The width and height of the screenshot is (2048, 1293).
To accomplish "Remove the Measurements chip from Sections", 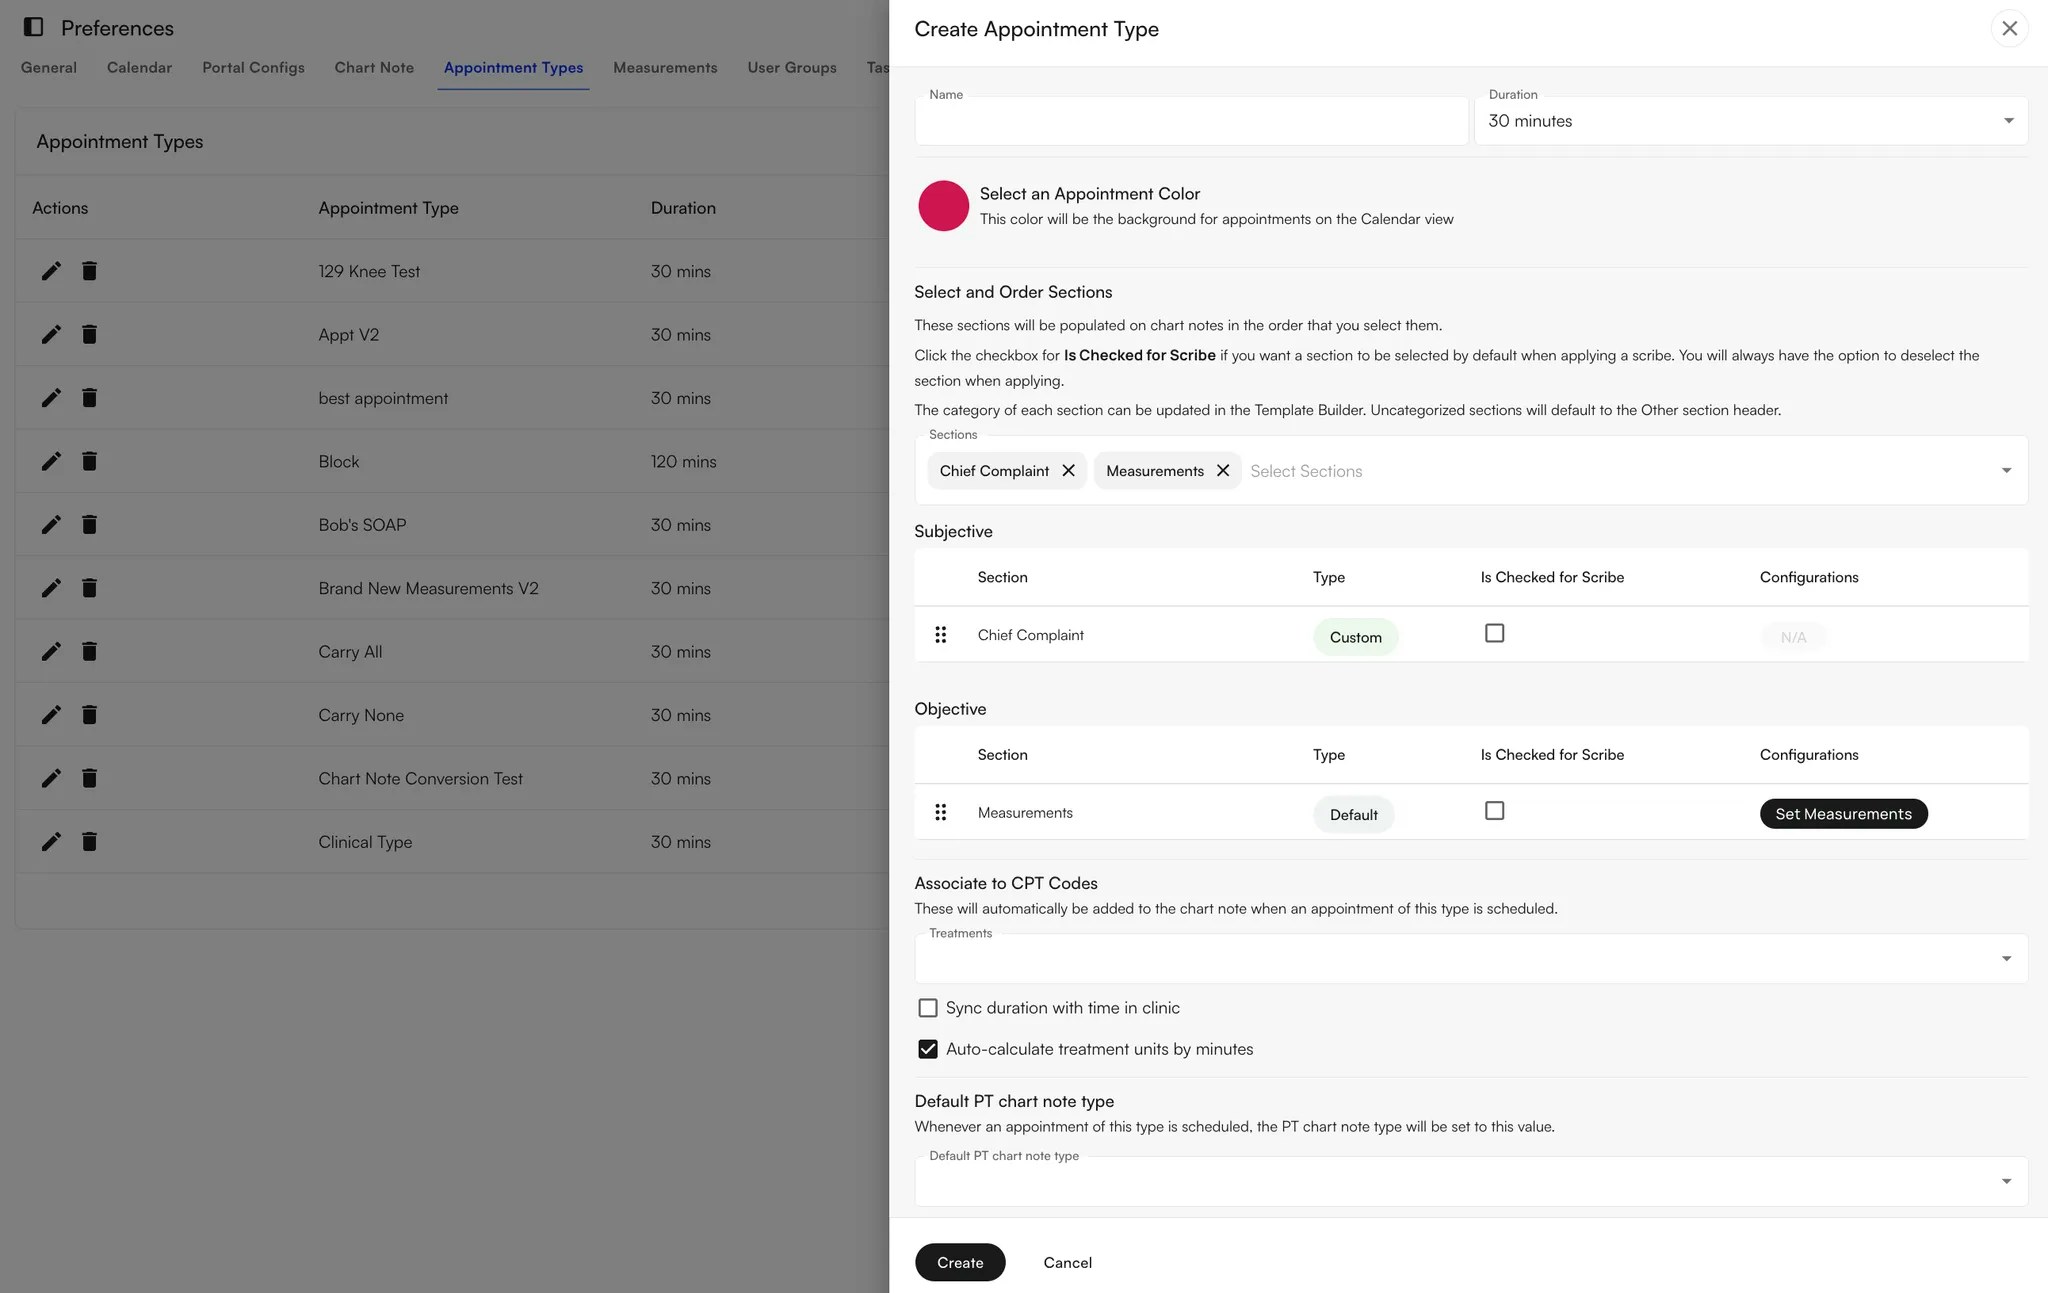I will pyautogui.click(x=1222, y=471).
